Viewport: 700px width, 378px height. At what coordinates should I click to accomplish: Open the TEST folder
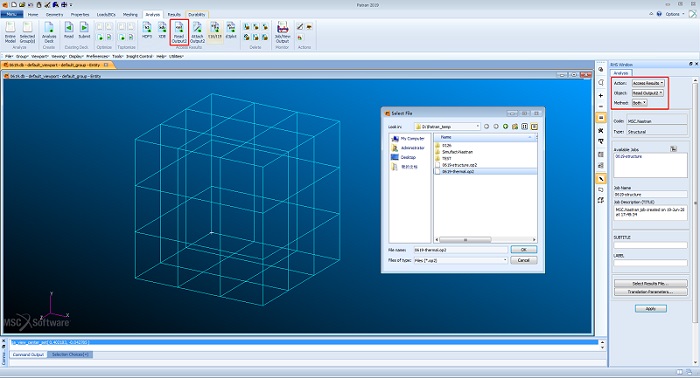(x=446, y=158)
